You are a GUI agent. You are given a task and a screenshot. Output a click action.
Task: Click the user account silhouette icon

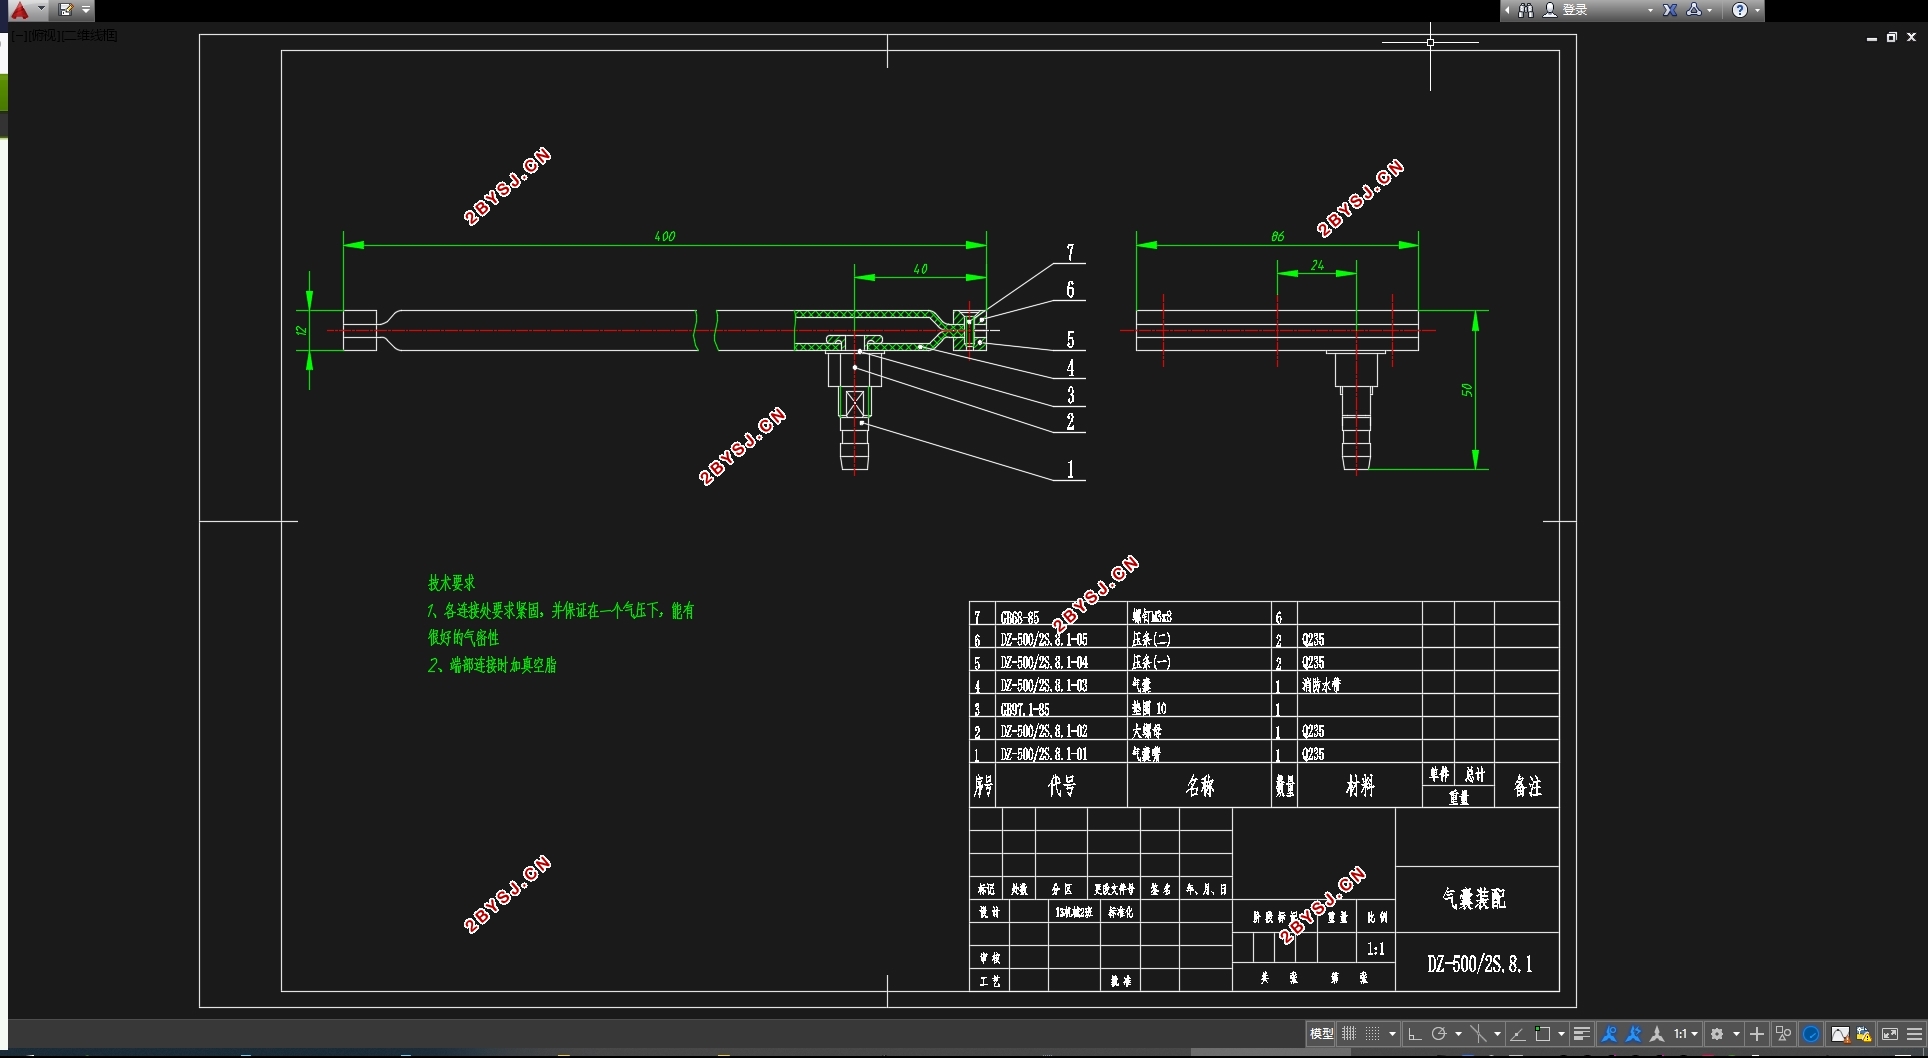1550,10
